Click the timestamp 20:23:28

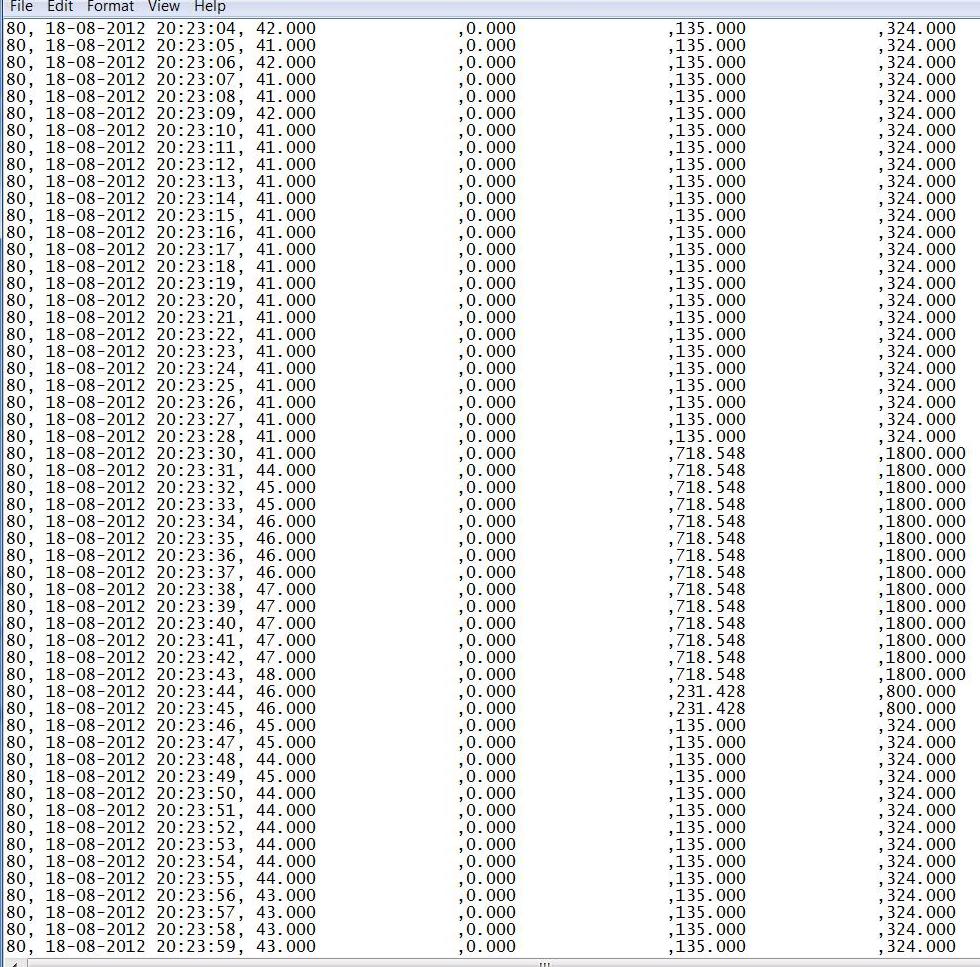click(x=196, y=436)
